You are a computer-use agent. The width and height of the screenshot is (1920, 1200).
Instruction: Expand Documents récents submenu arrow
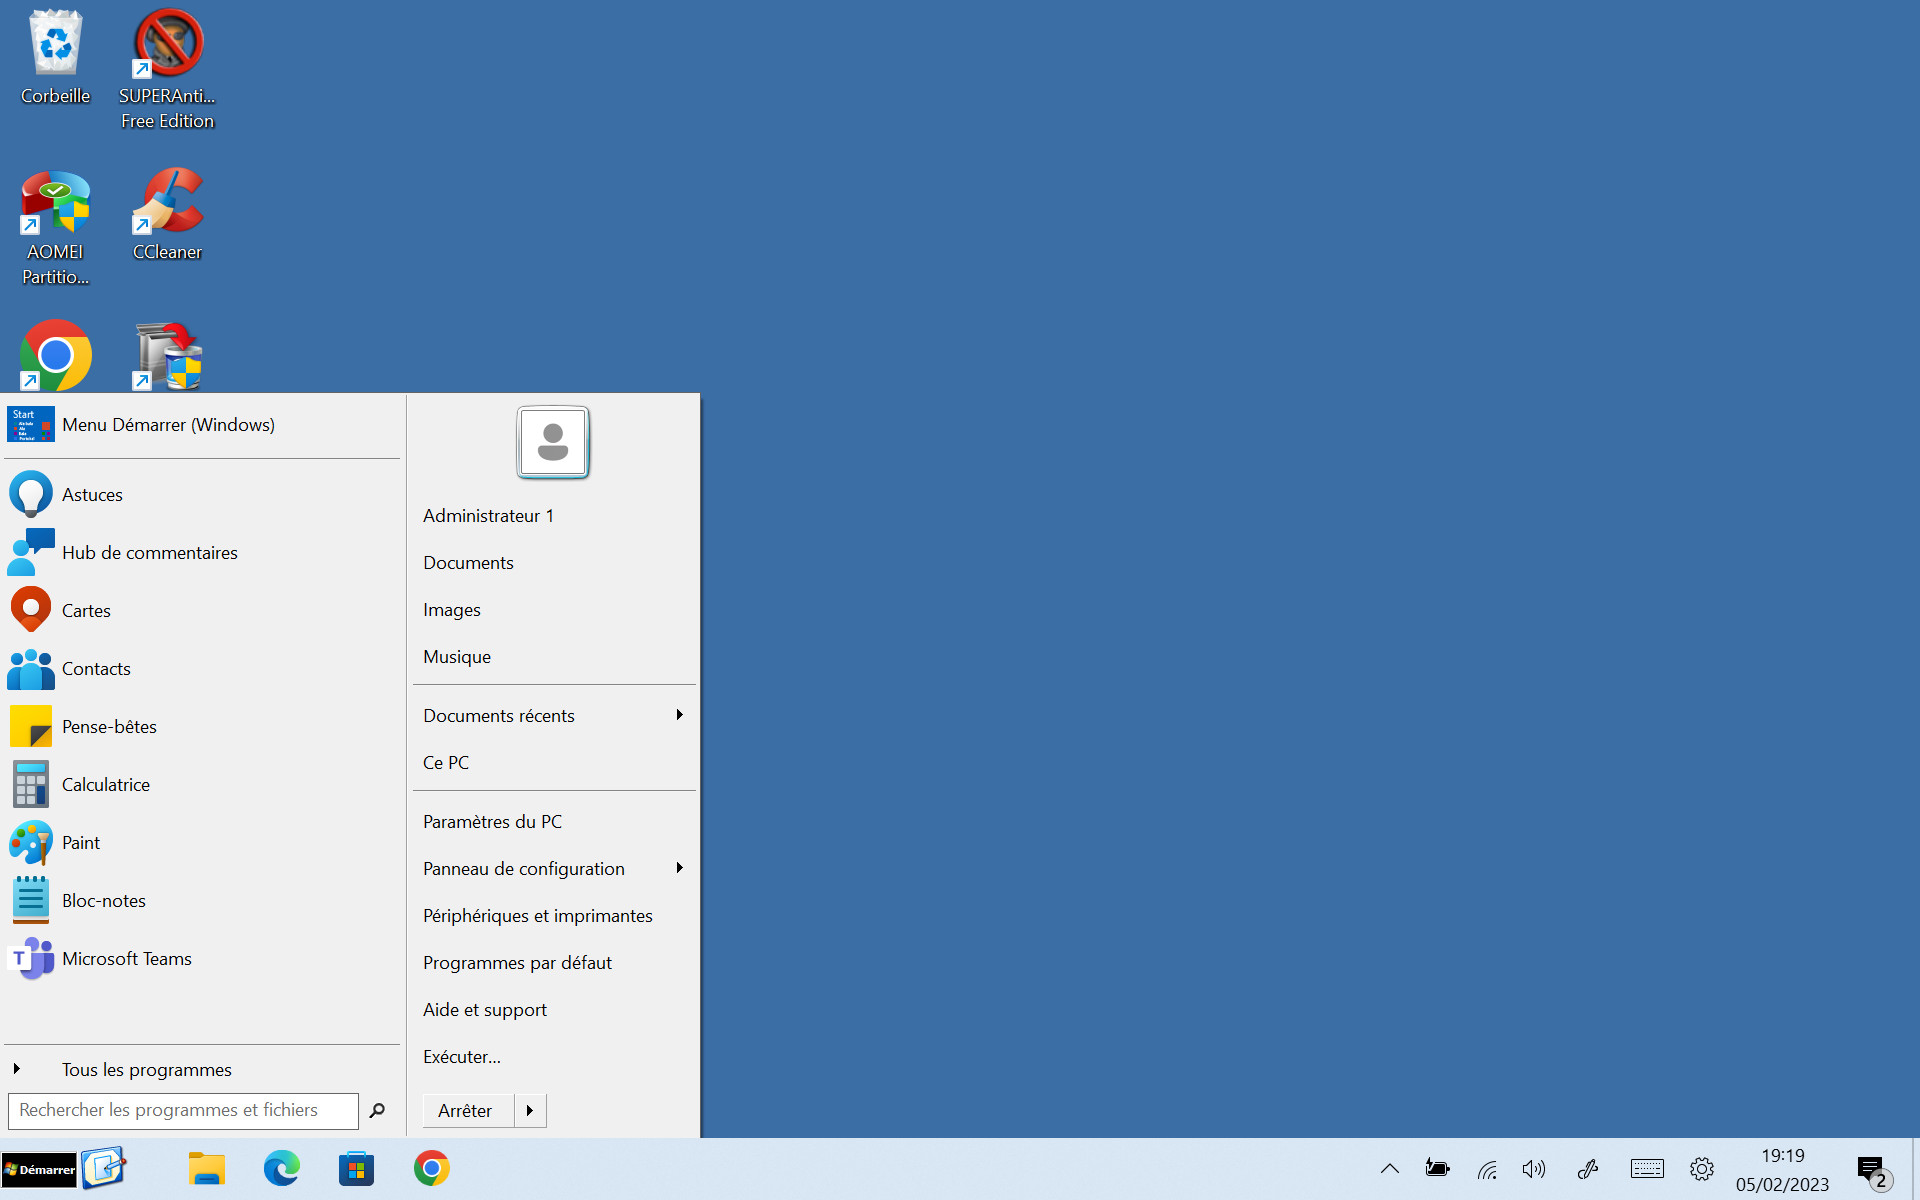tap(679, 715)
